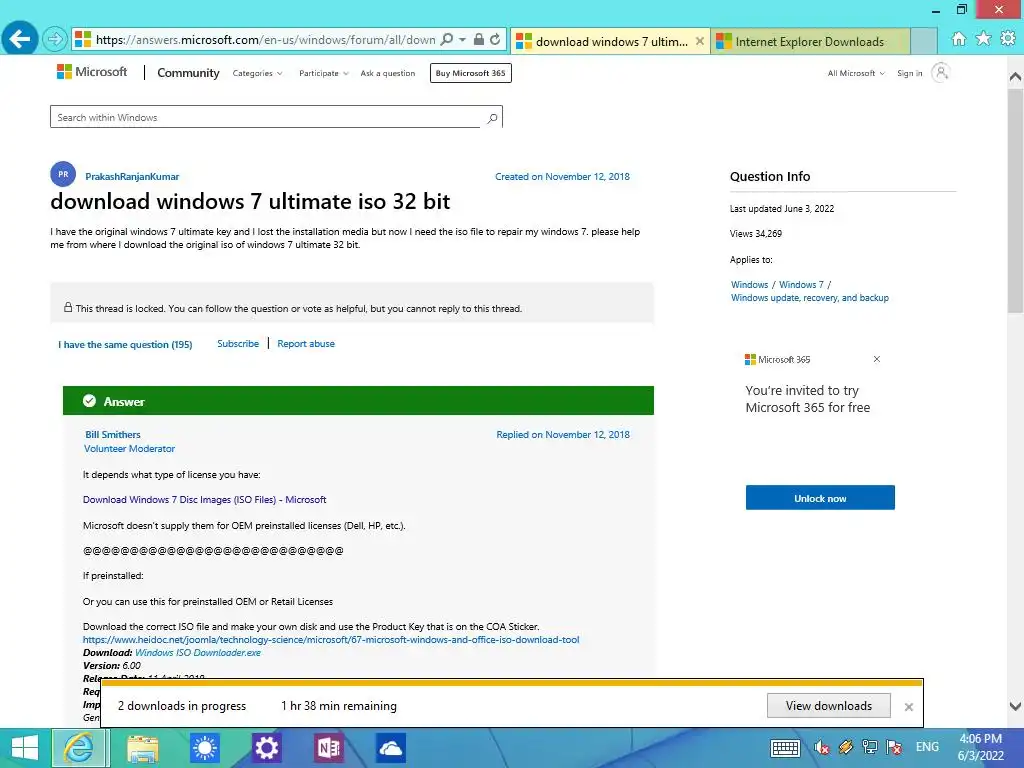Image resolution: width=1024 pixels, height=768 pixels.
Task: Go back using the browser Back arrow
Action: [x=20, y=39]
